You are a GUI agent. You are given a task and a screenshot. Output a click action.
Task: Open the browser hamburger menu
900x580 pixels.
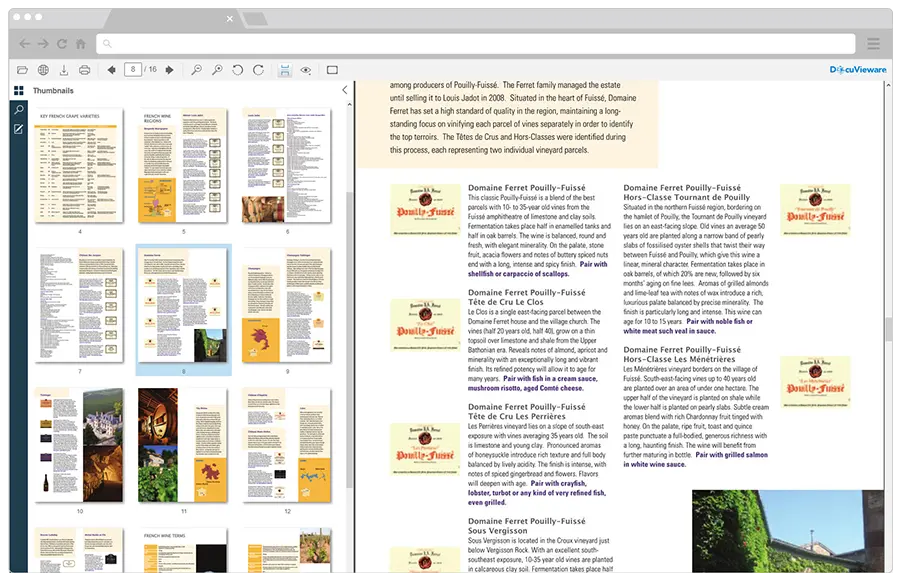pos(874,44)
